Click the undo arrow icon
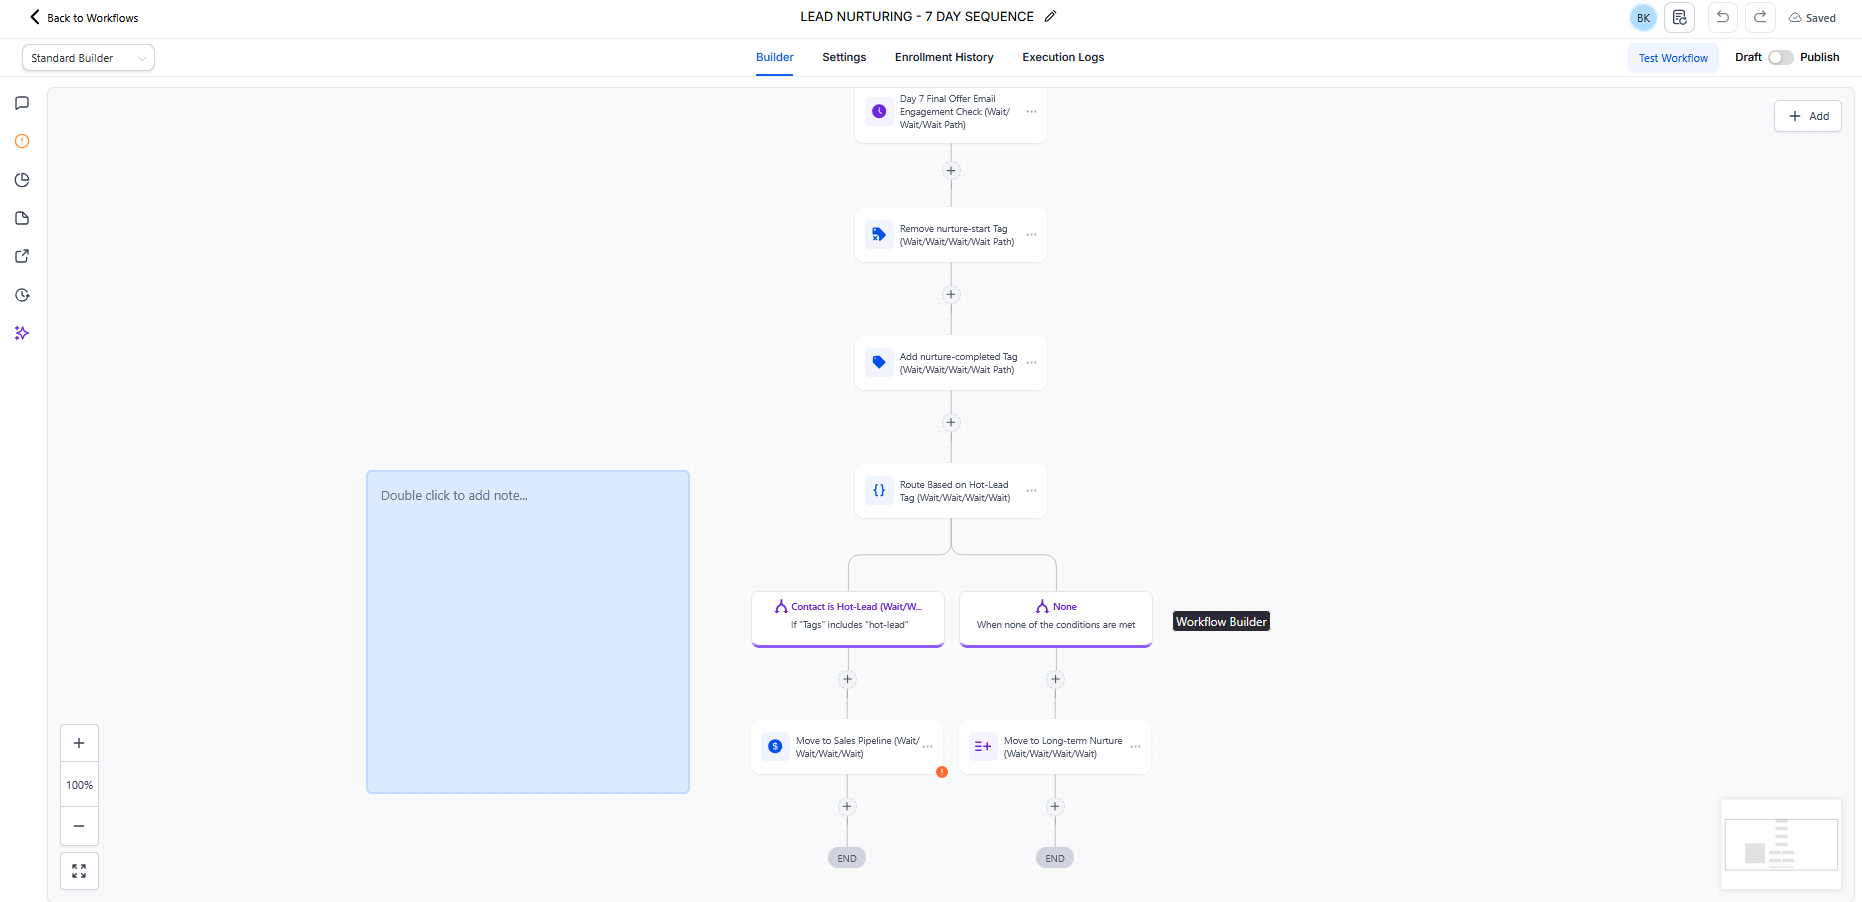1862x902 pixels. pyautogui.click(x=1722, y=18)
